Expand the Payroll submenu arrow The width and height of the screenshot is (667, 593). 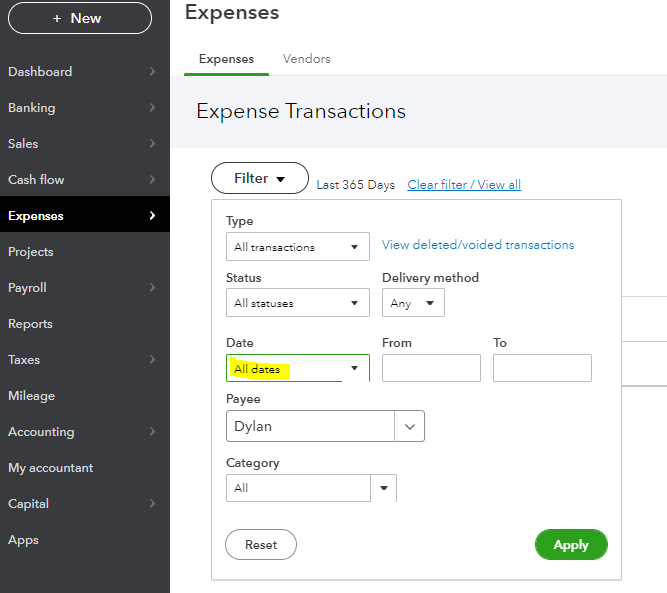152,288
